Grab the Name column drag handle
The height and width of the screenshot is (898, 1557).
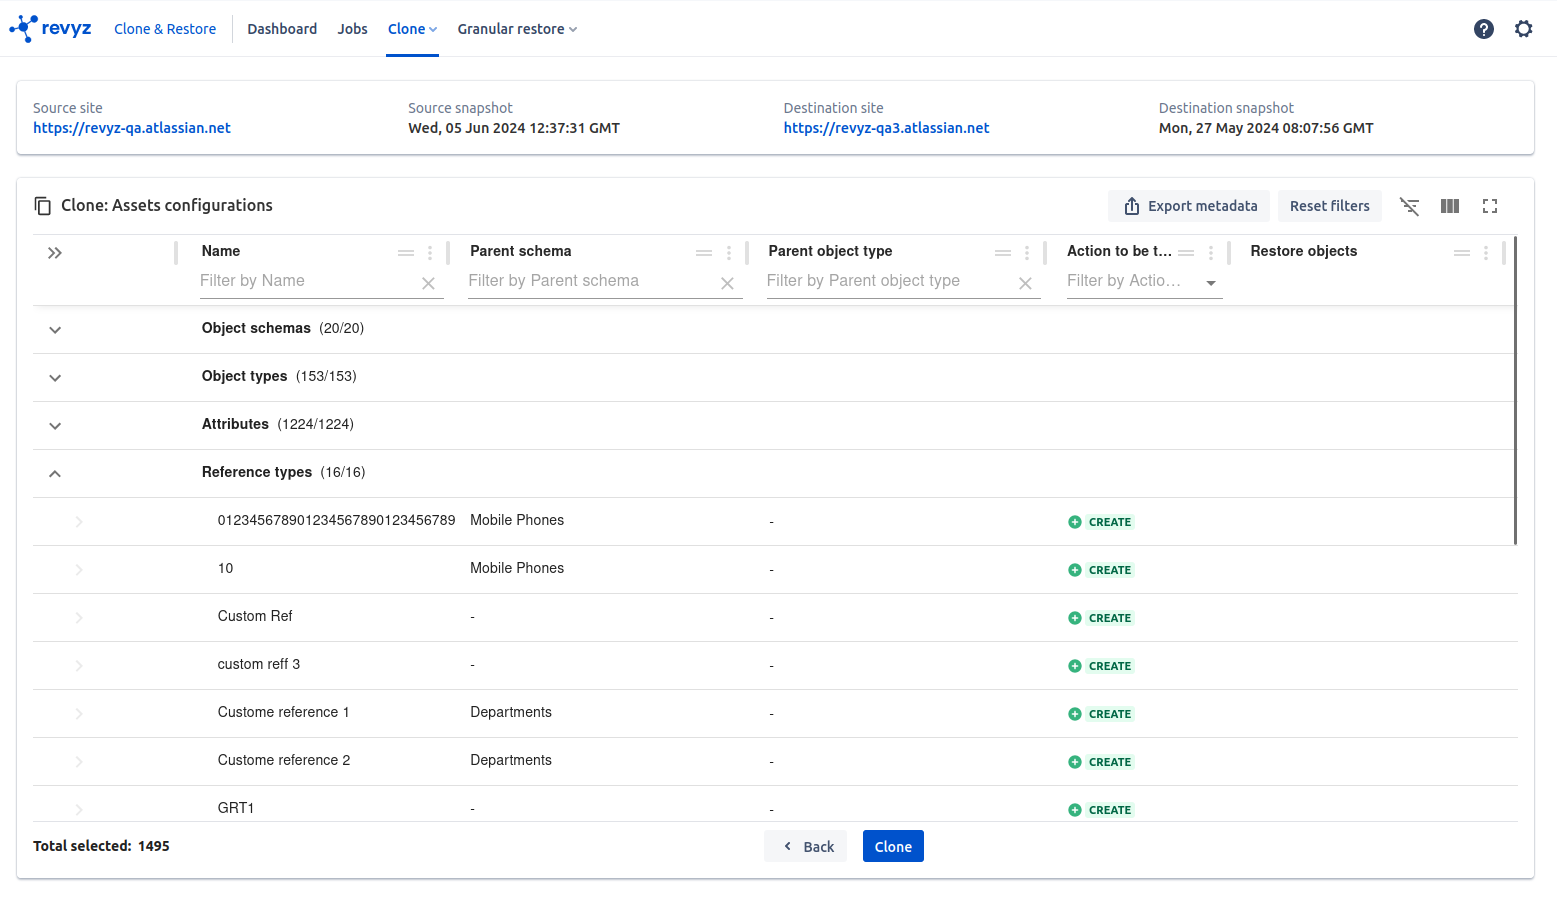pos(406,253)
